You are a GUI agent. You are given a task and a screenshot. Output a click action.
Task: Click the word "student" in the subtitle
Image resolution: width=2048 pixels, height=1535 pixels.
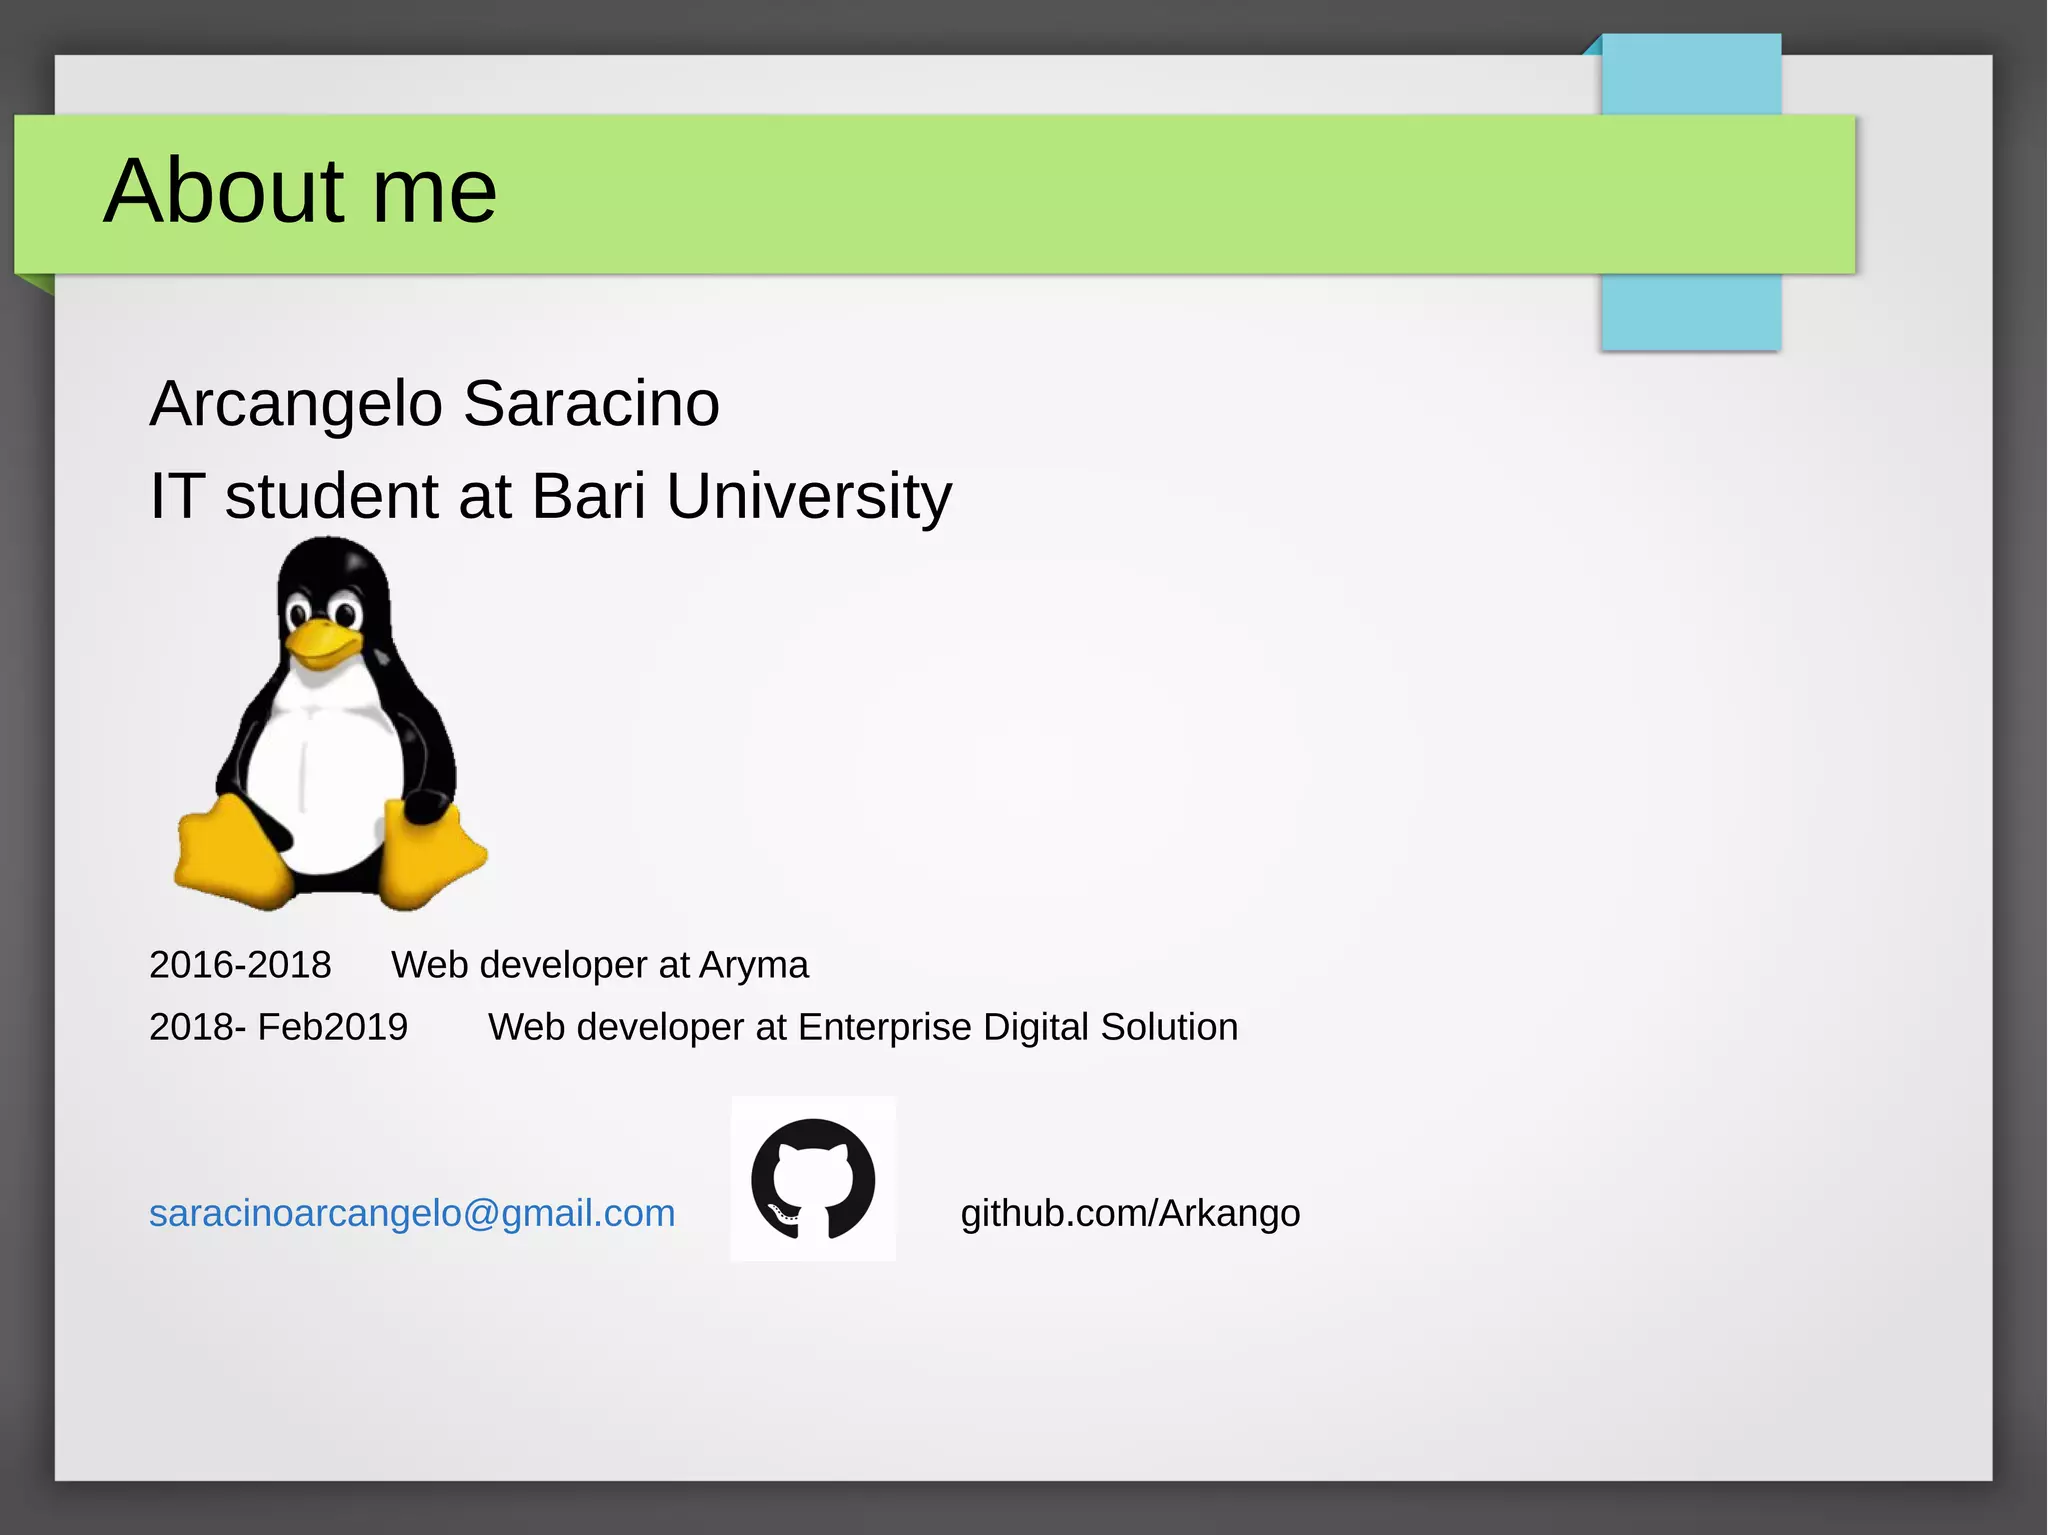pyautogui.click(x=331, y=496)
